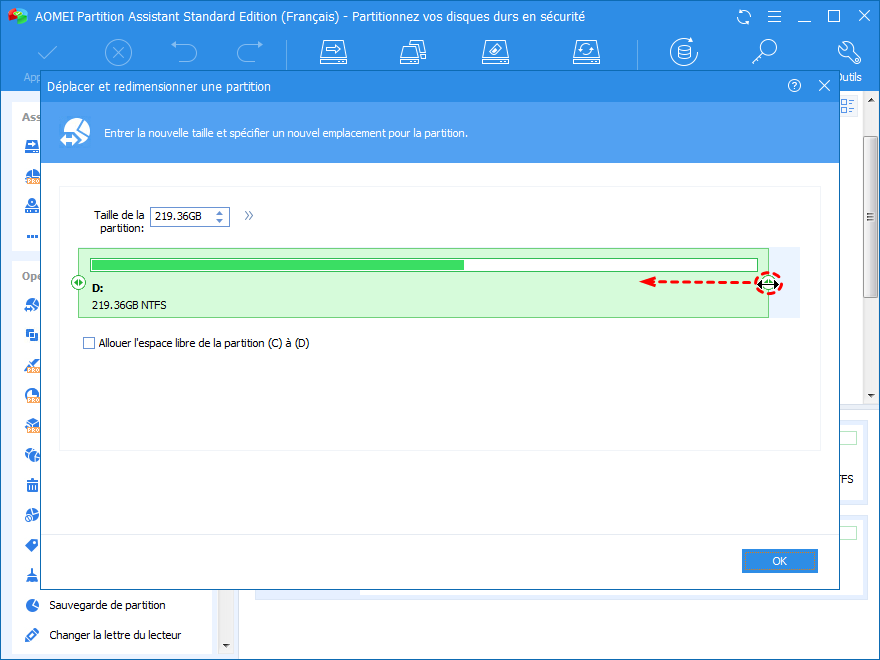Enable allocating free space from C to D

click(90, 343)
